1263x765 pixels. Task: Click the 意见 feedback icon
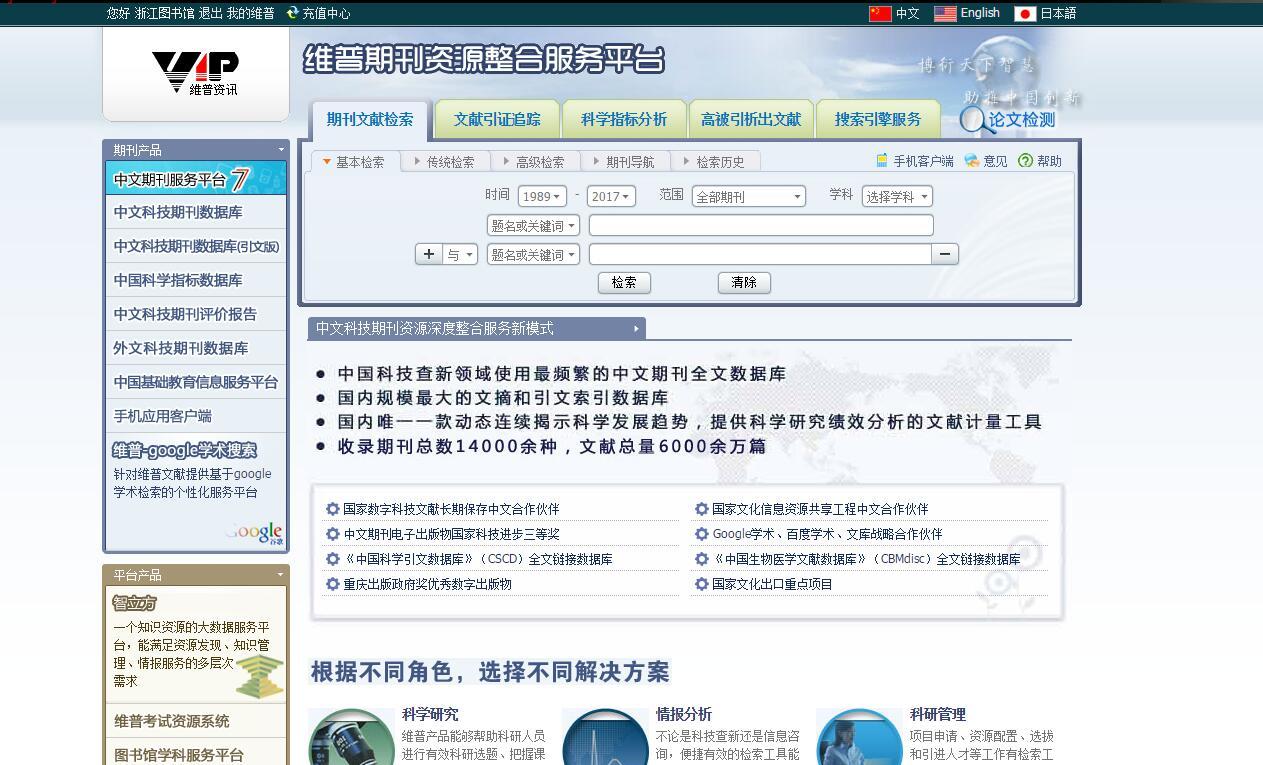pos(972,160)
